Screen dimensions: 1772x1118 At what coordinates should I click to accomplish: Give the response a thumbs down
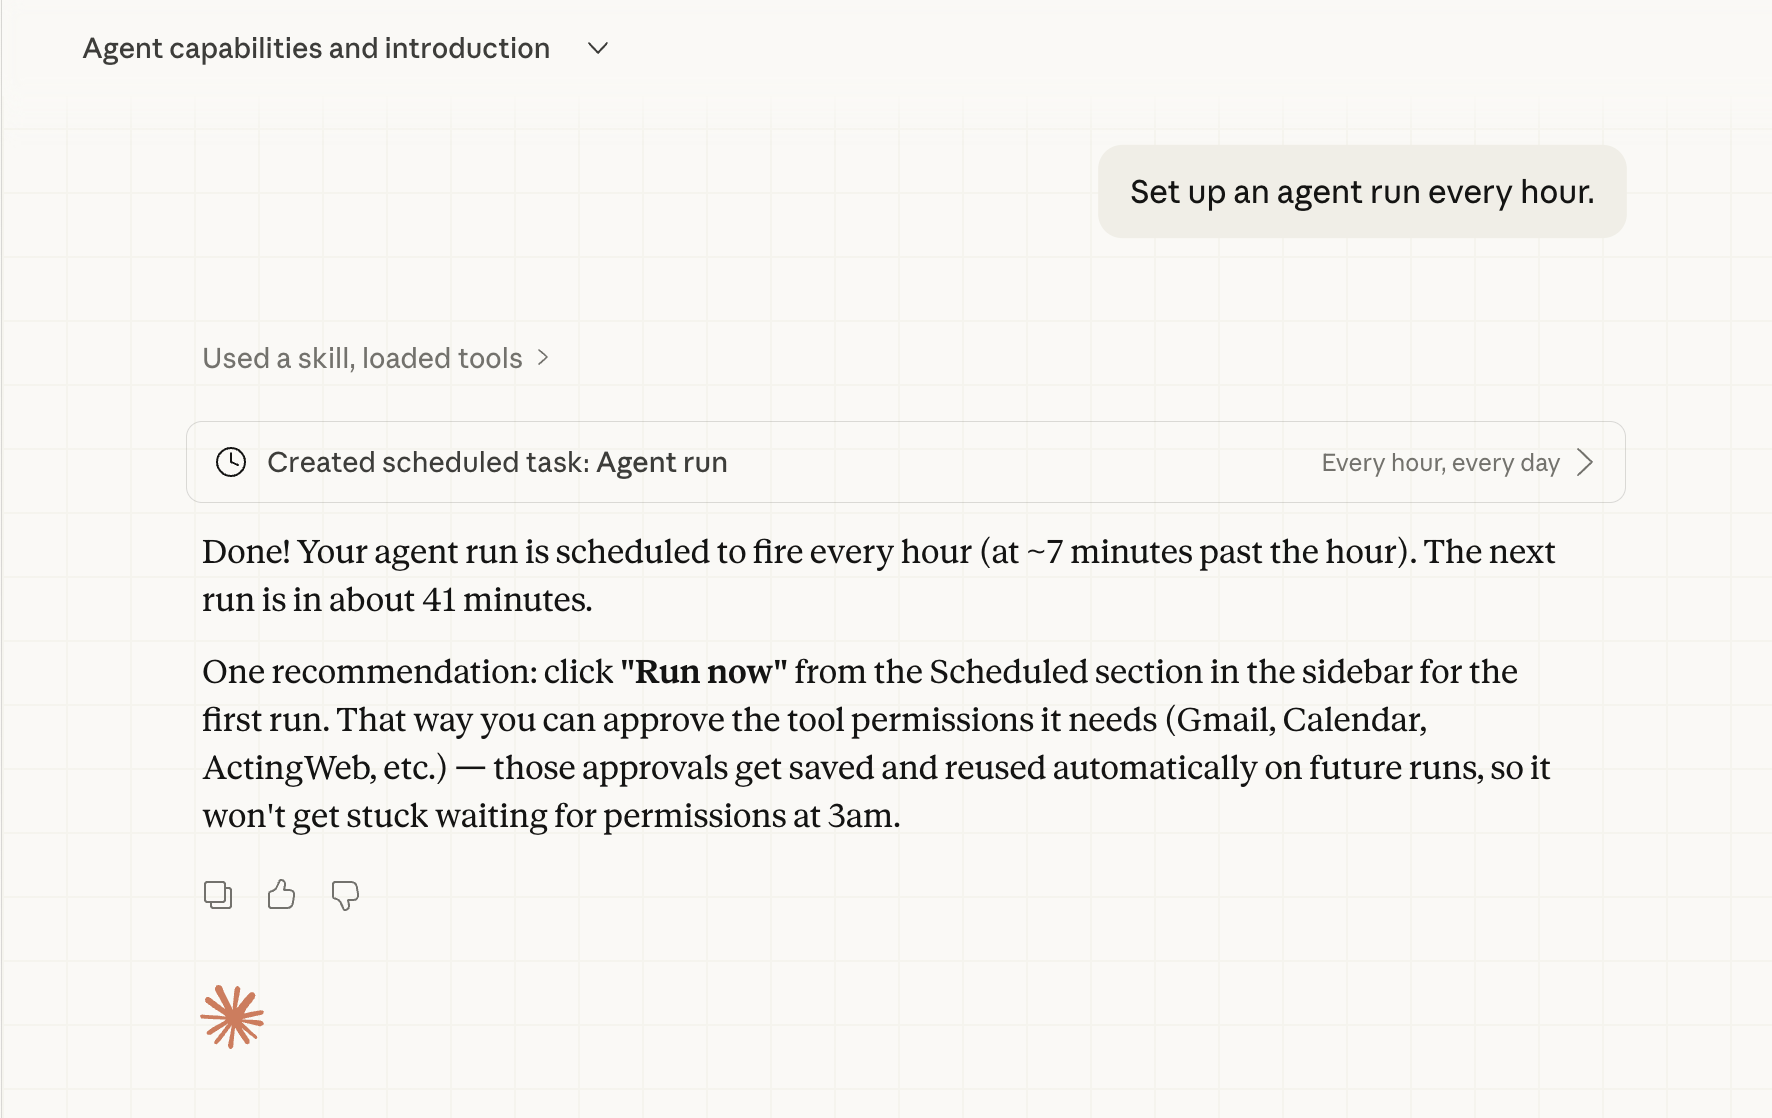tap(345, 895)
